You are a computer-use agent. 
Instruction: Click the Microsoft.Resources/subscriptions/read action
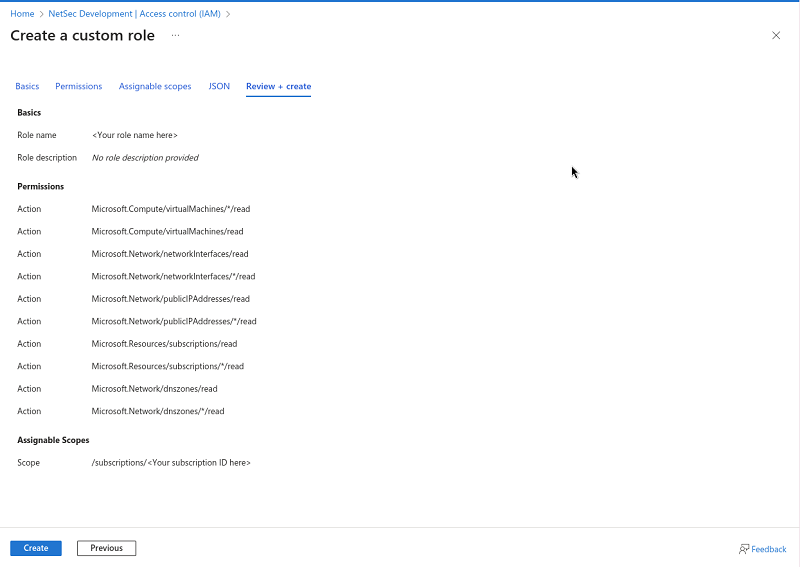pyautogui.click(x=164, y=344)
